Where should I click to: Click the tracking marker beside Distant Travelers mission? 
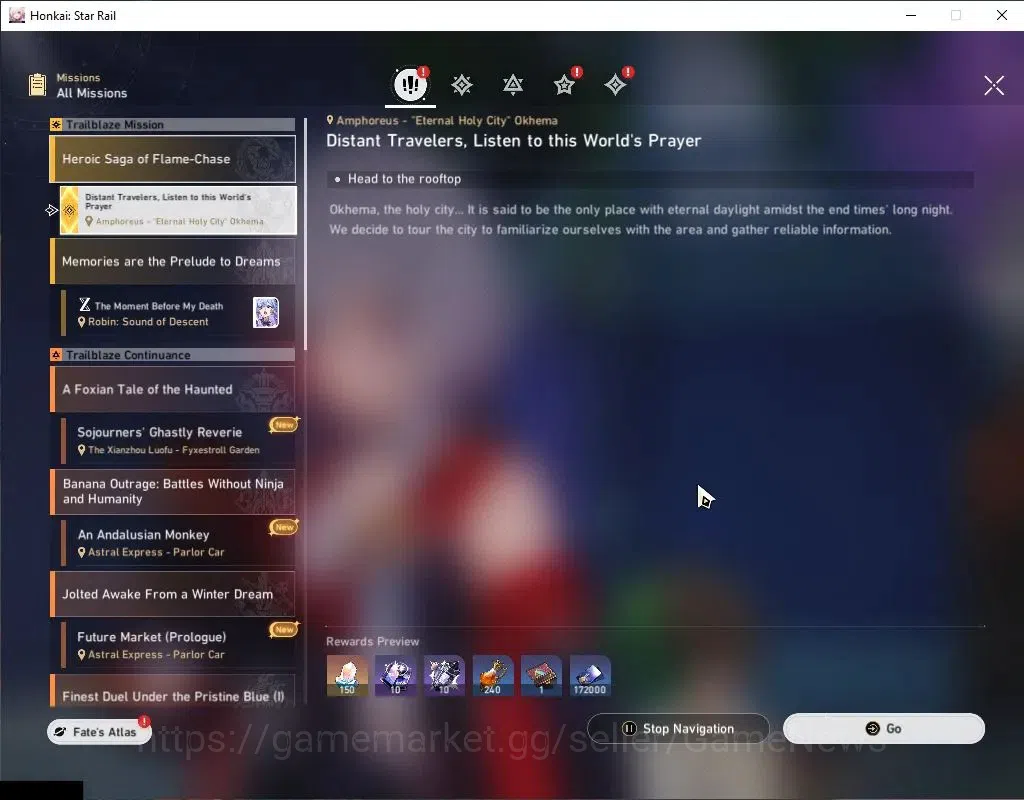[52, 210]
